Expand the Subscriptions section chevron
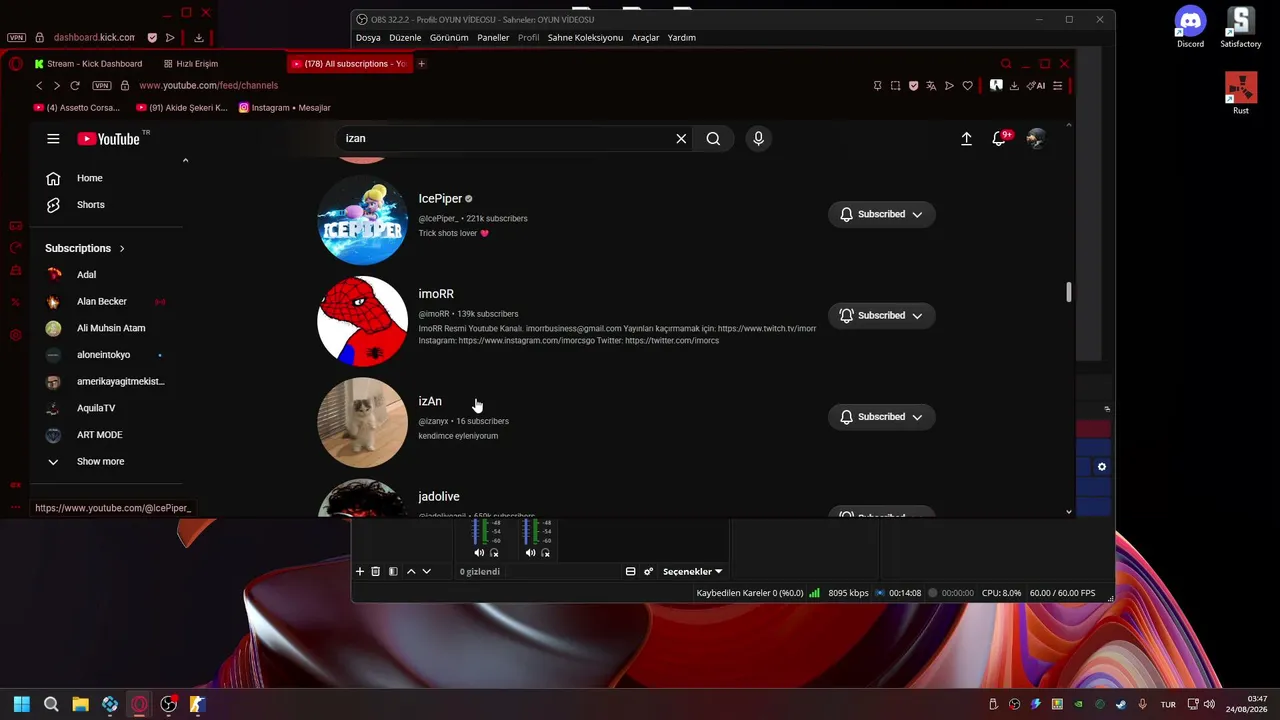Screen dimensions: 1280x720 pyautogui.click(x=122, y=248)
